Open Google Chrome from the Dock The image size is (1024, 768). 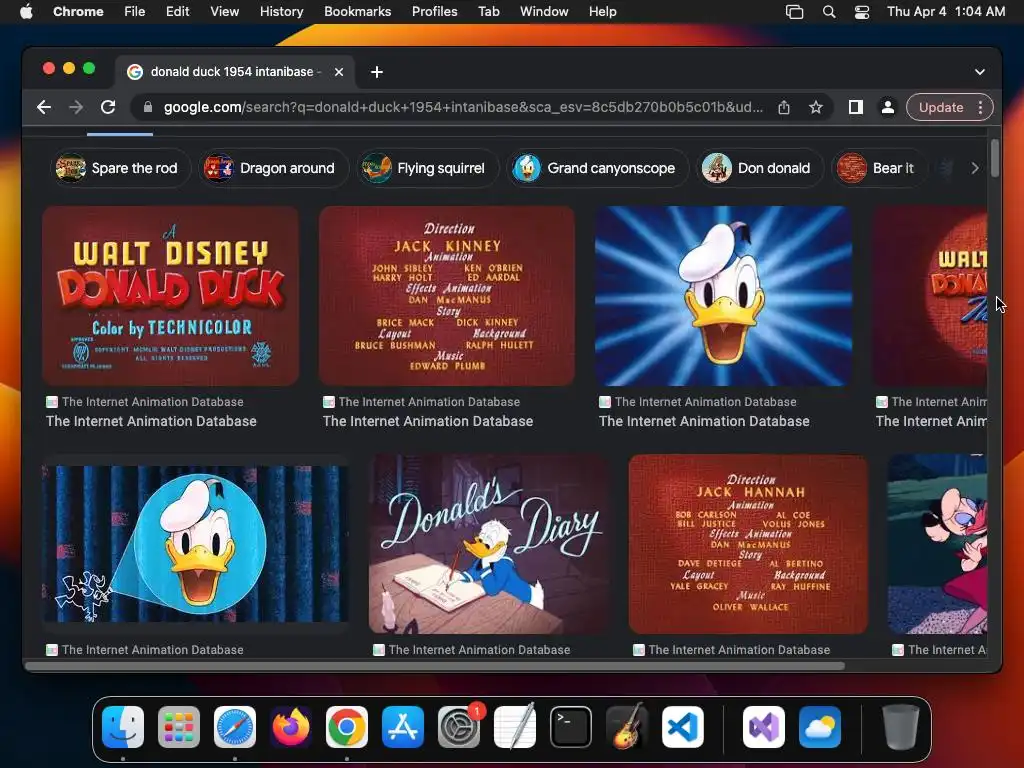[x=347, y=727]
